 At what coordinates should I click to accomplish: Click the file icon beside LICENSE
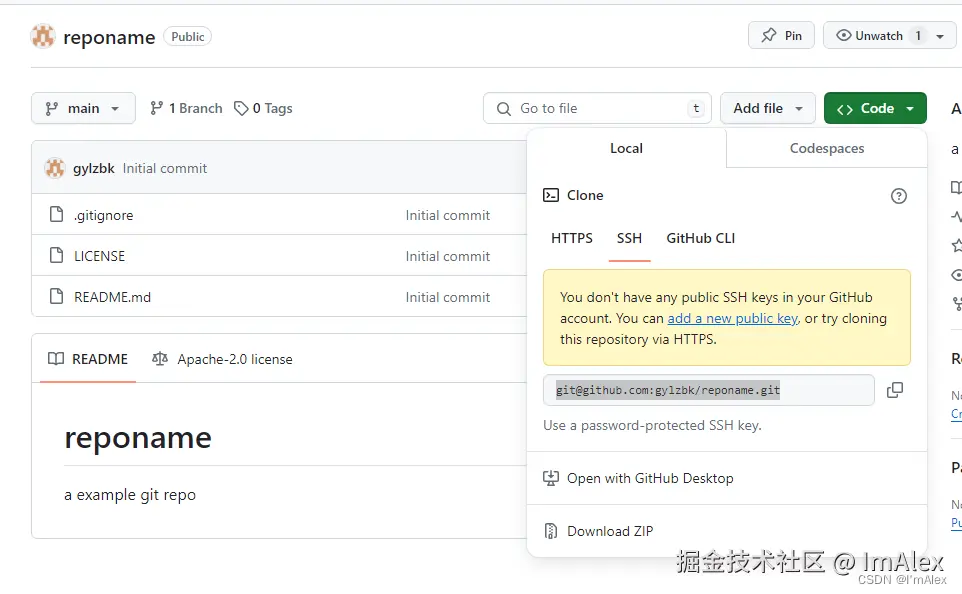point(56,255)
